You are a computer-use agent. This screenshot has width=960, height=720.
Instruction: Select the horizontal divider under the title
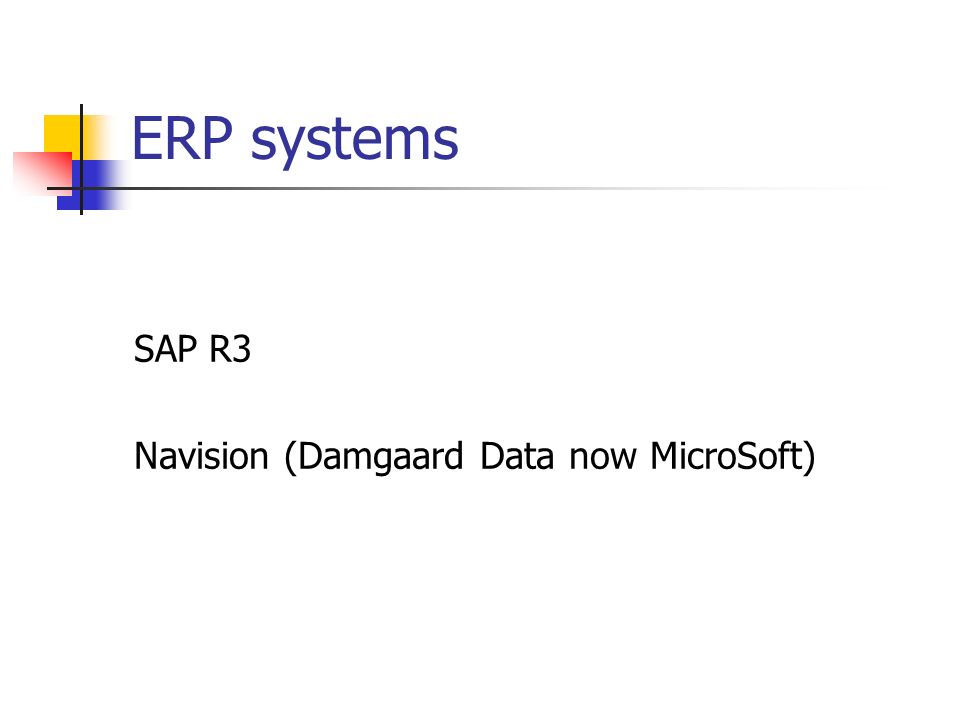tap(465, 188)
